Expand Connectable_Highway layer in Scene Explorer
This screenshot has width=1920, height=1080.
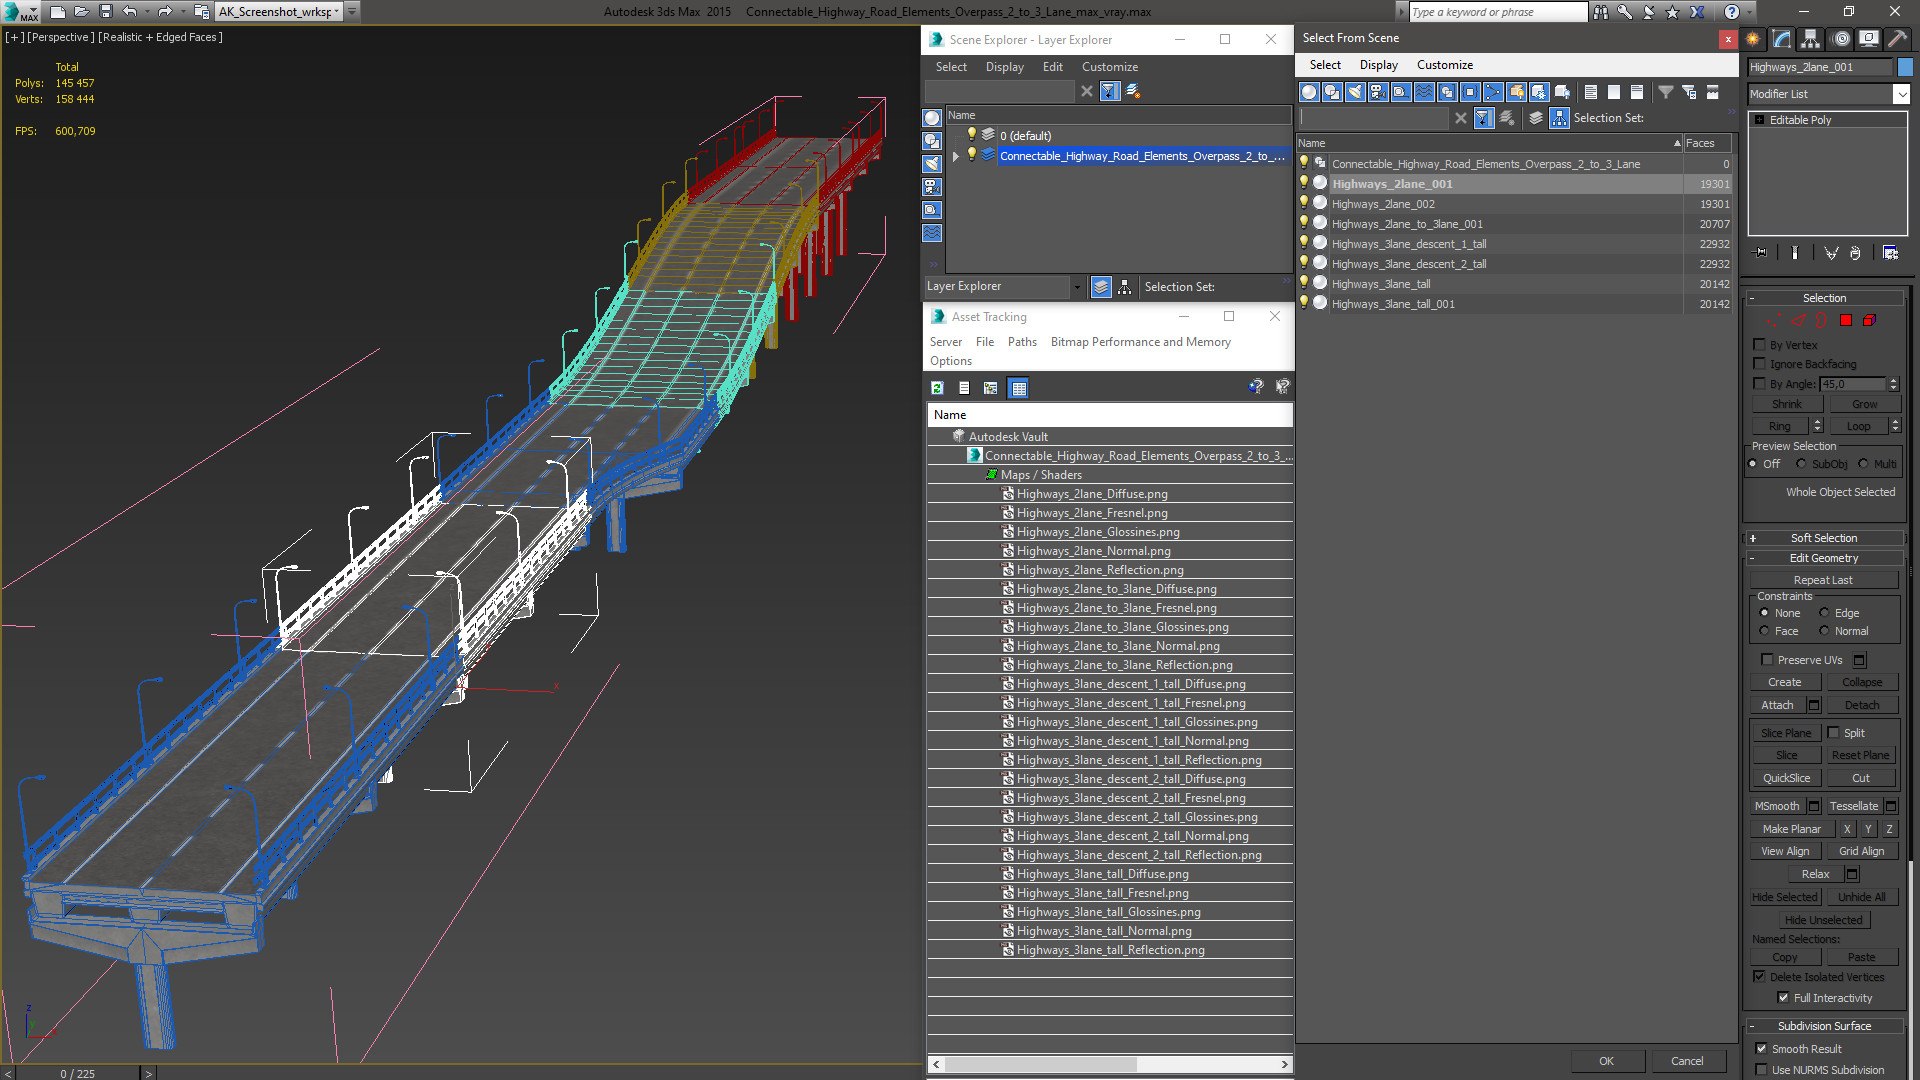click(956, 156)
